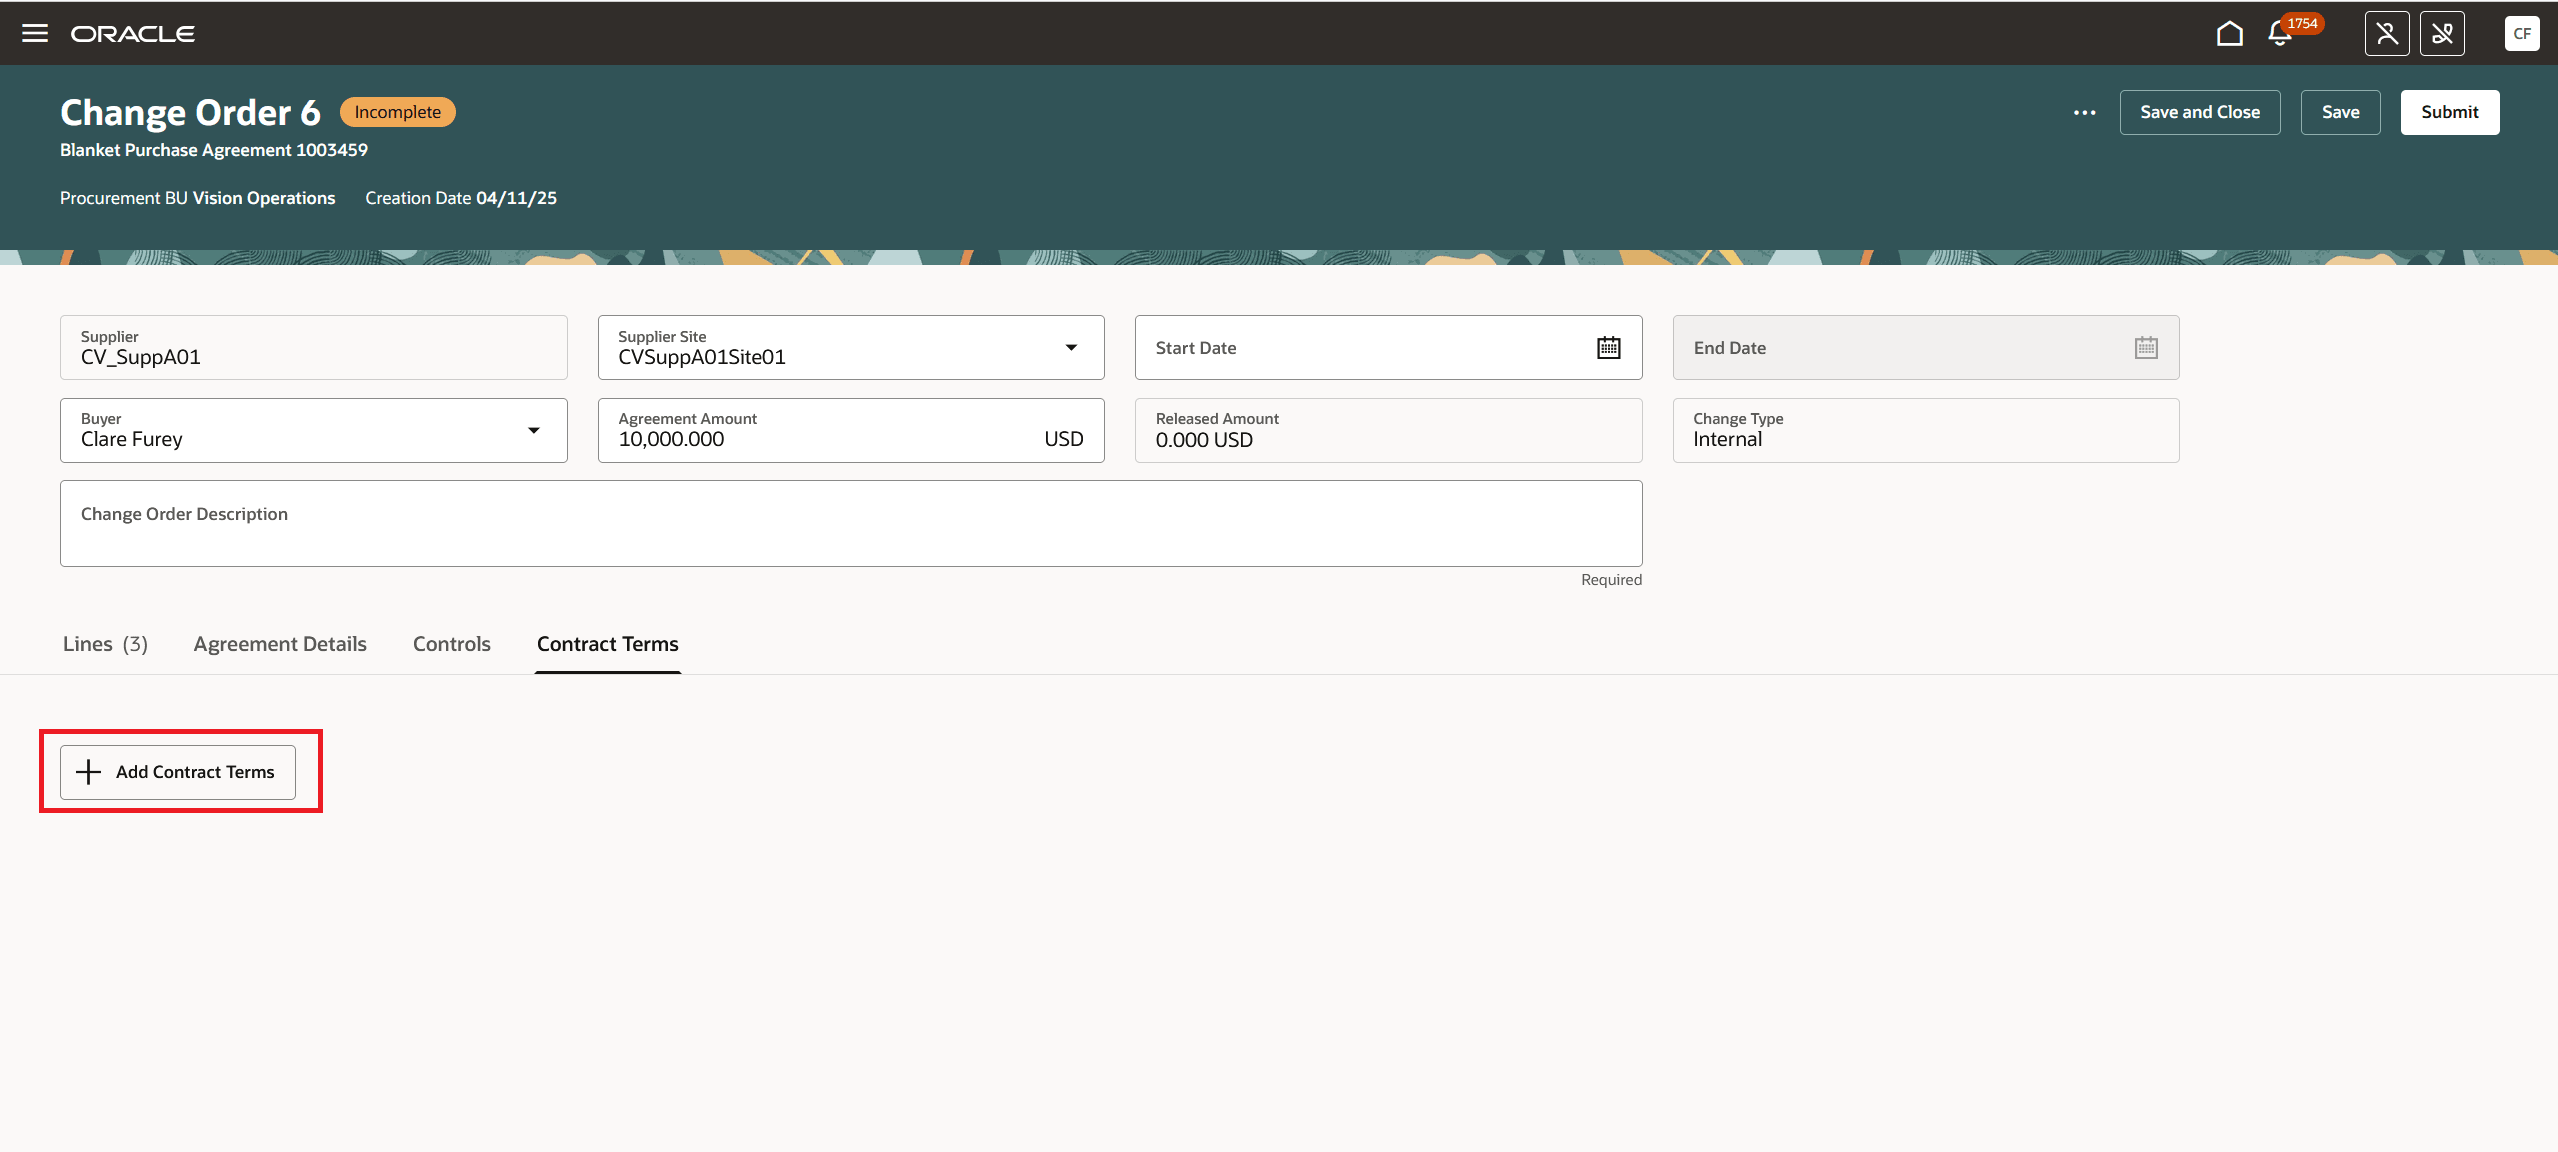Select the Controls tab

pyautogui.click(x=451, y=643)
